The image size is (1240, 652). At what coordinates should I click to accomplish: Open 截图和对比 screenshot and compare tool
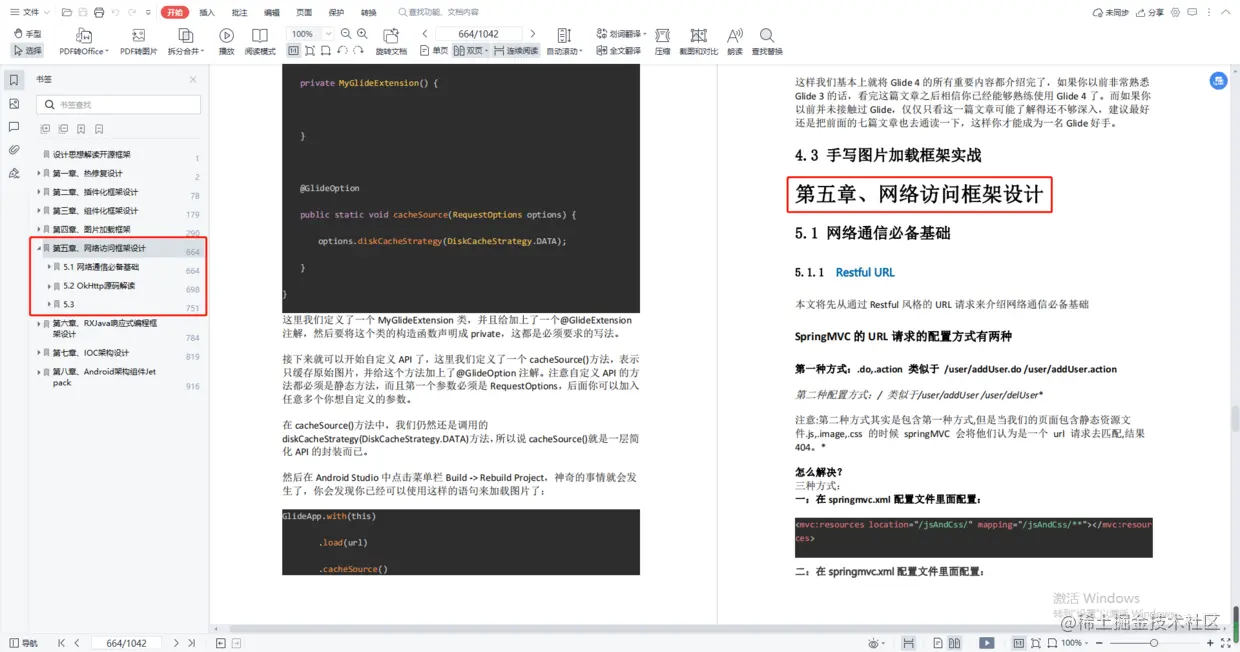coord(698,42)
